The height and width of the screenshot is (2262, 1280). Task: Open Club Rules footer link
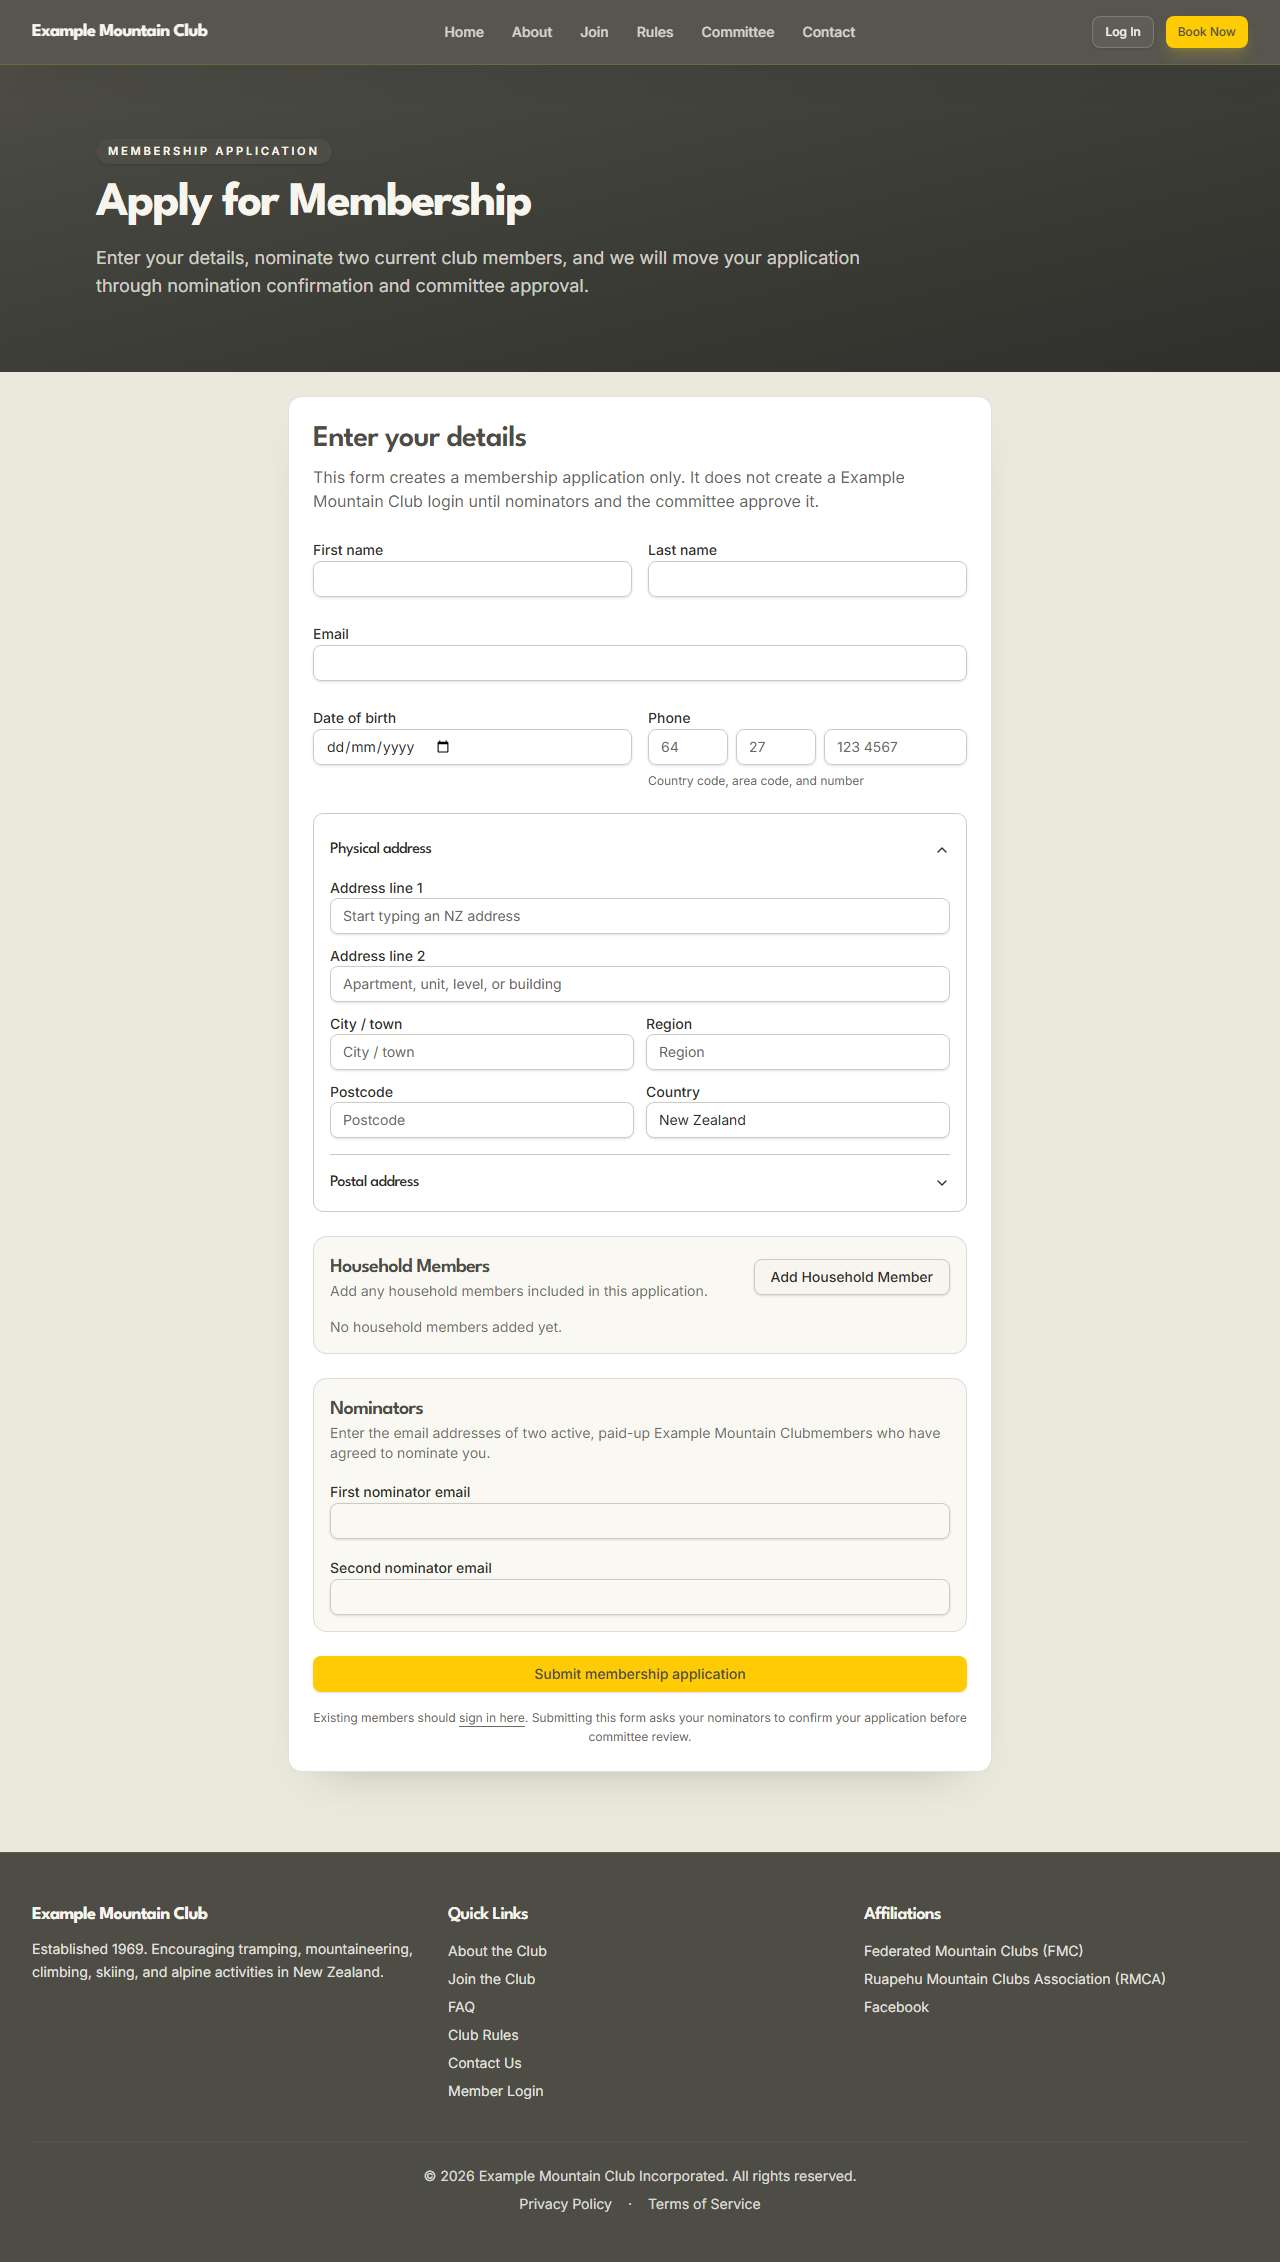(483, 2035)
